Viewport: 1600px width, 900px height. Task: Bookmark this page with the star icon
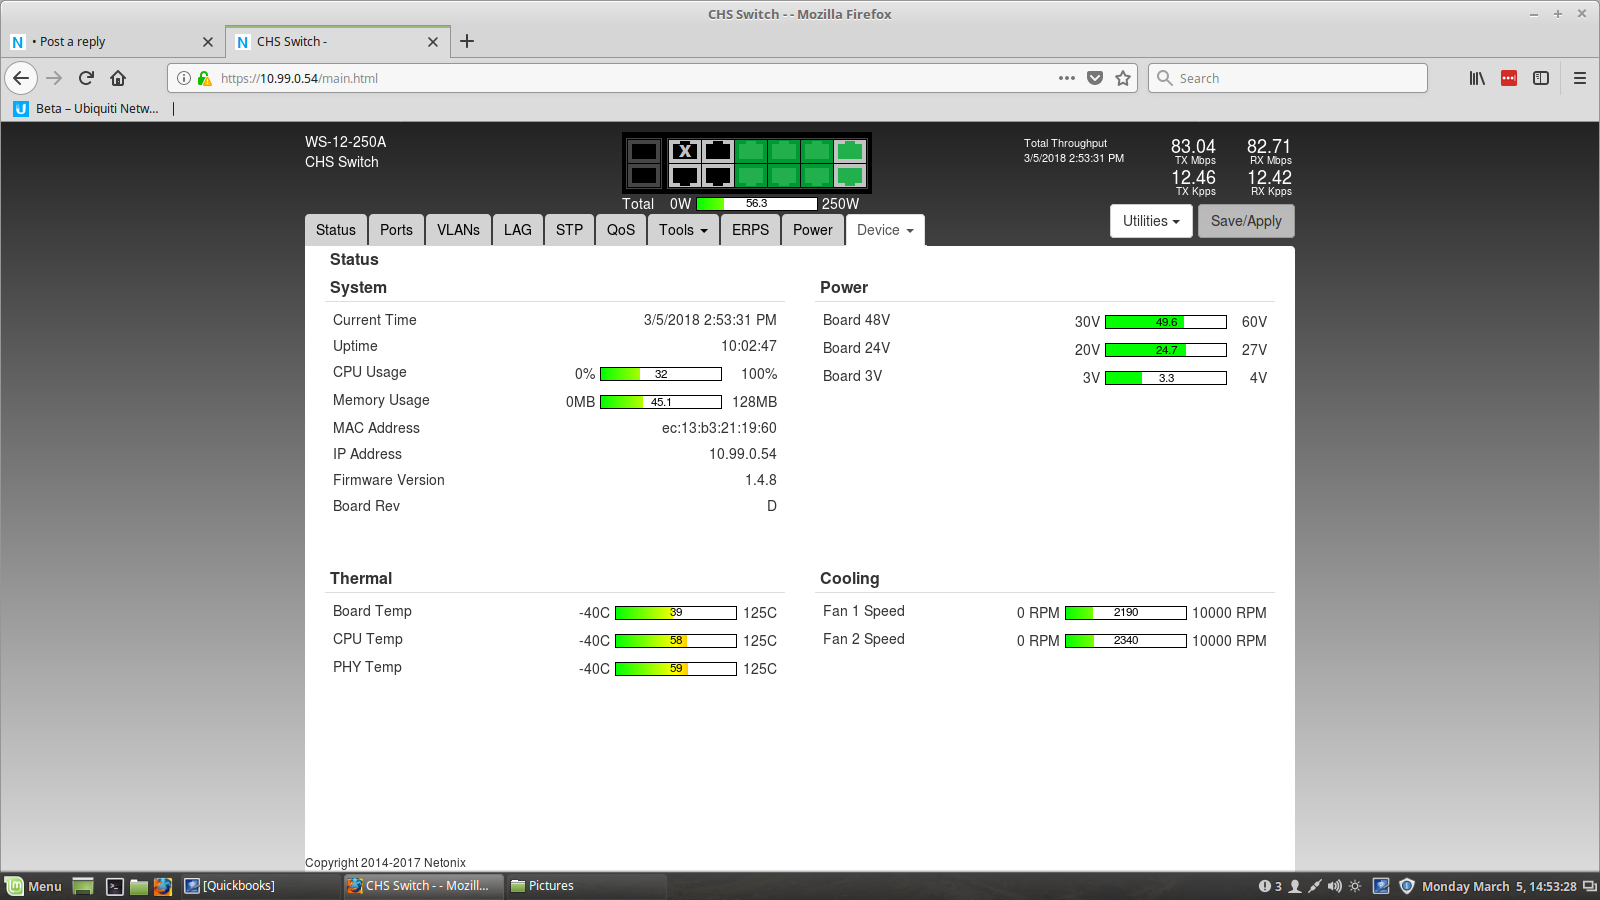[x=1123, y=78]
